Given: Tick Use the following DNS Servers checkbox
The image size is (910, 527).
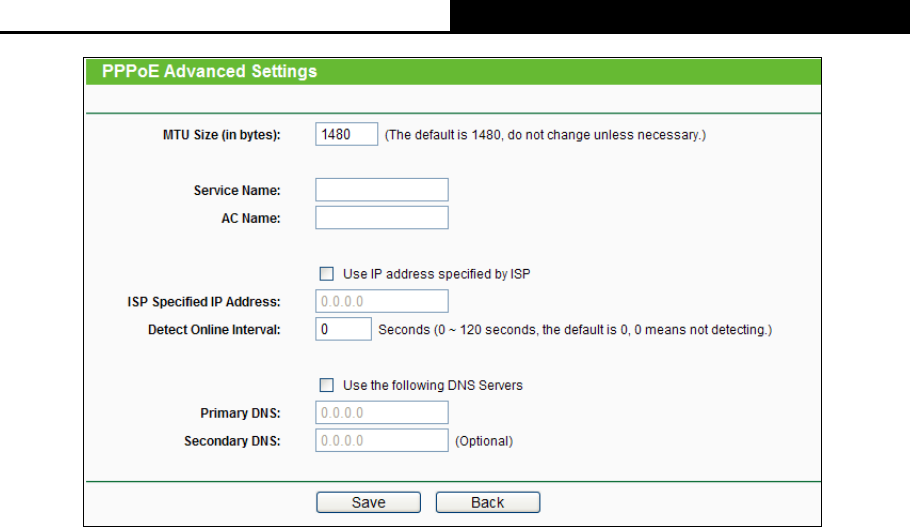Looking at the screenshot, I should (x=327, y=385).
